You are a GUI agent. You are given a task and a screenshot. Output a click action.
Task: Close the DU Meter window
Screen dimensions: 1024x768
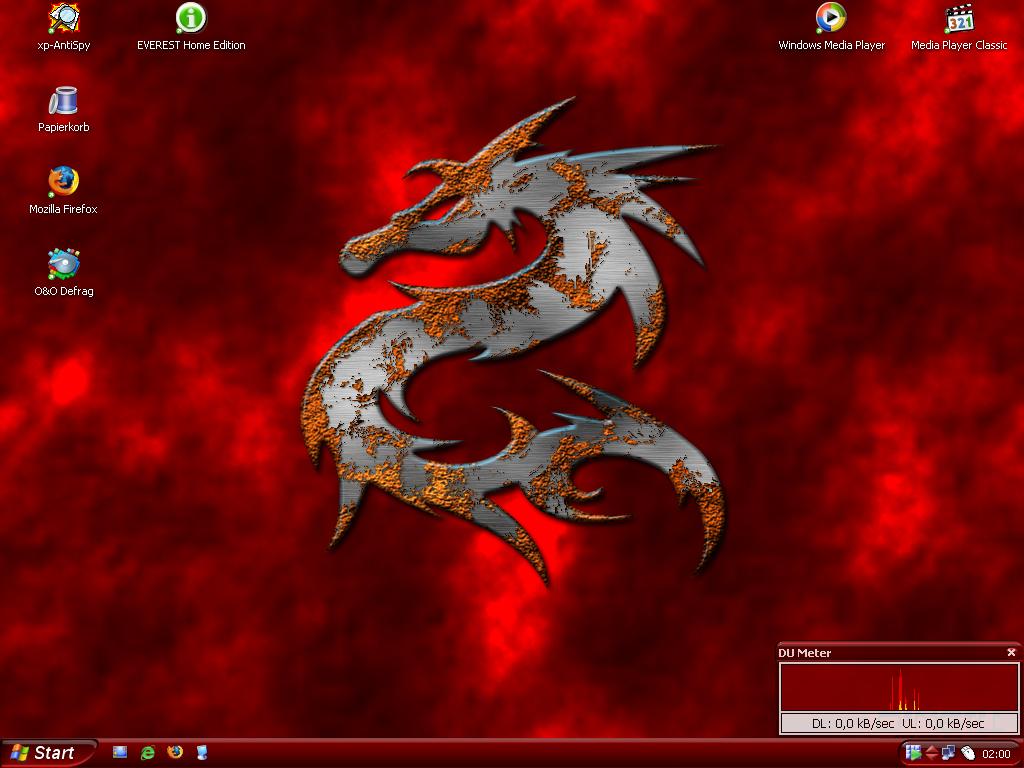pyautogui.click(x=1011, y=653)
